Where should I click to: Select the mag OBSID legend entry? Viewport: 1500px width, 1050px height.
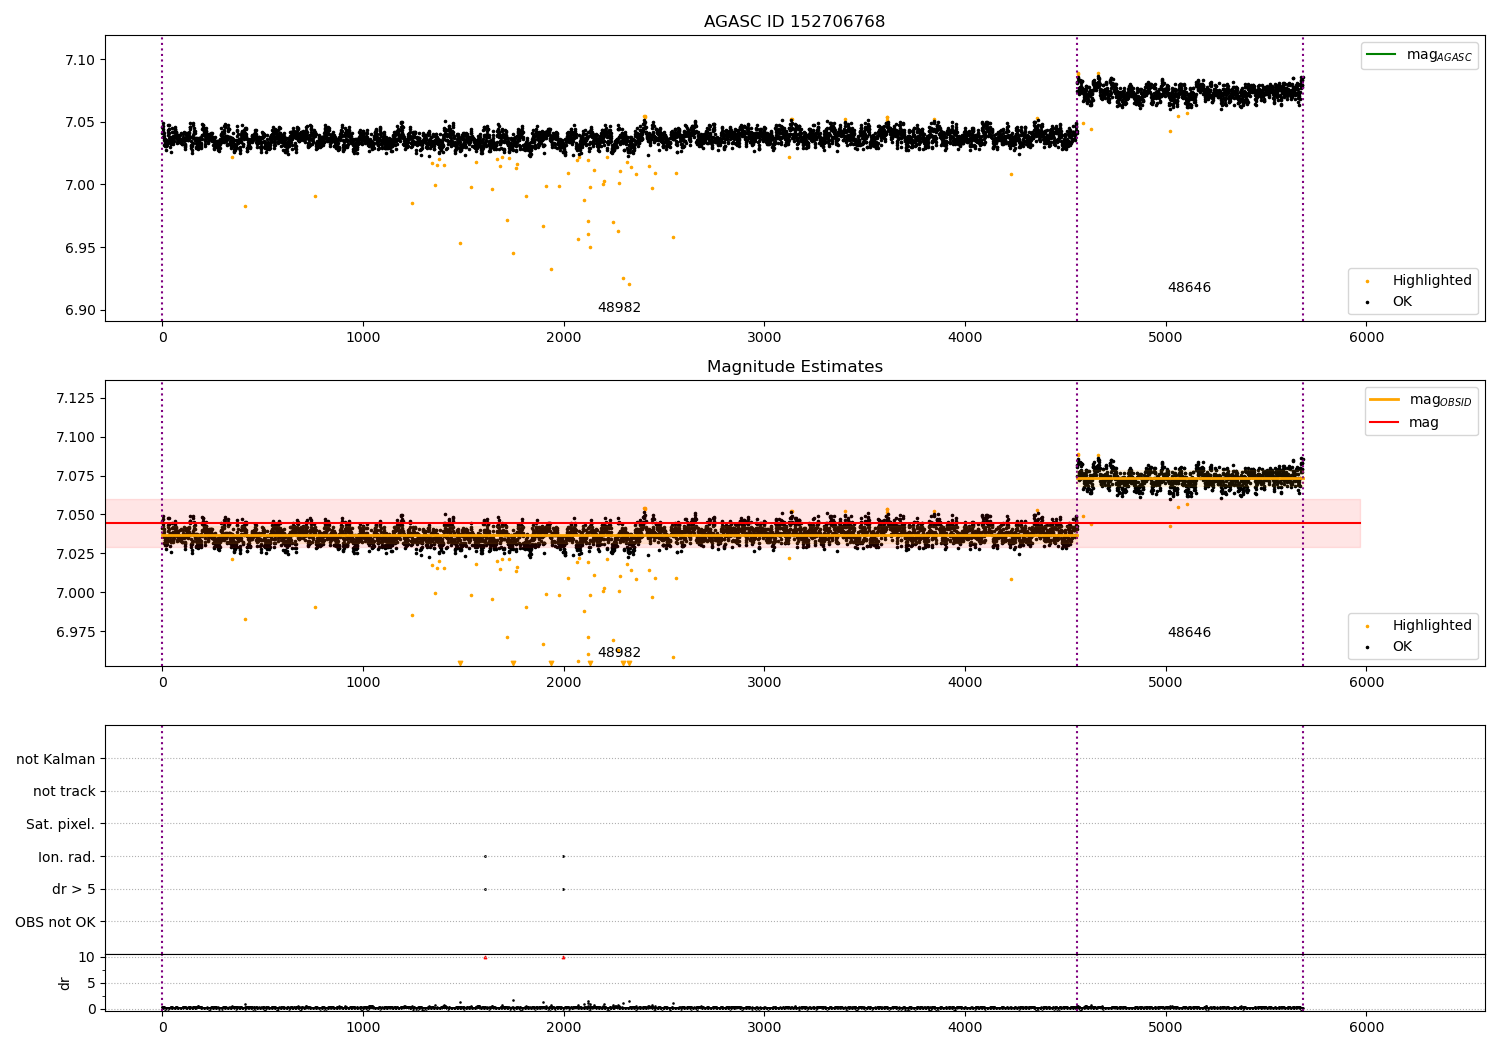tap(1420, 400)
